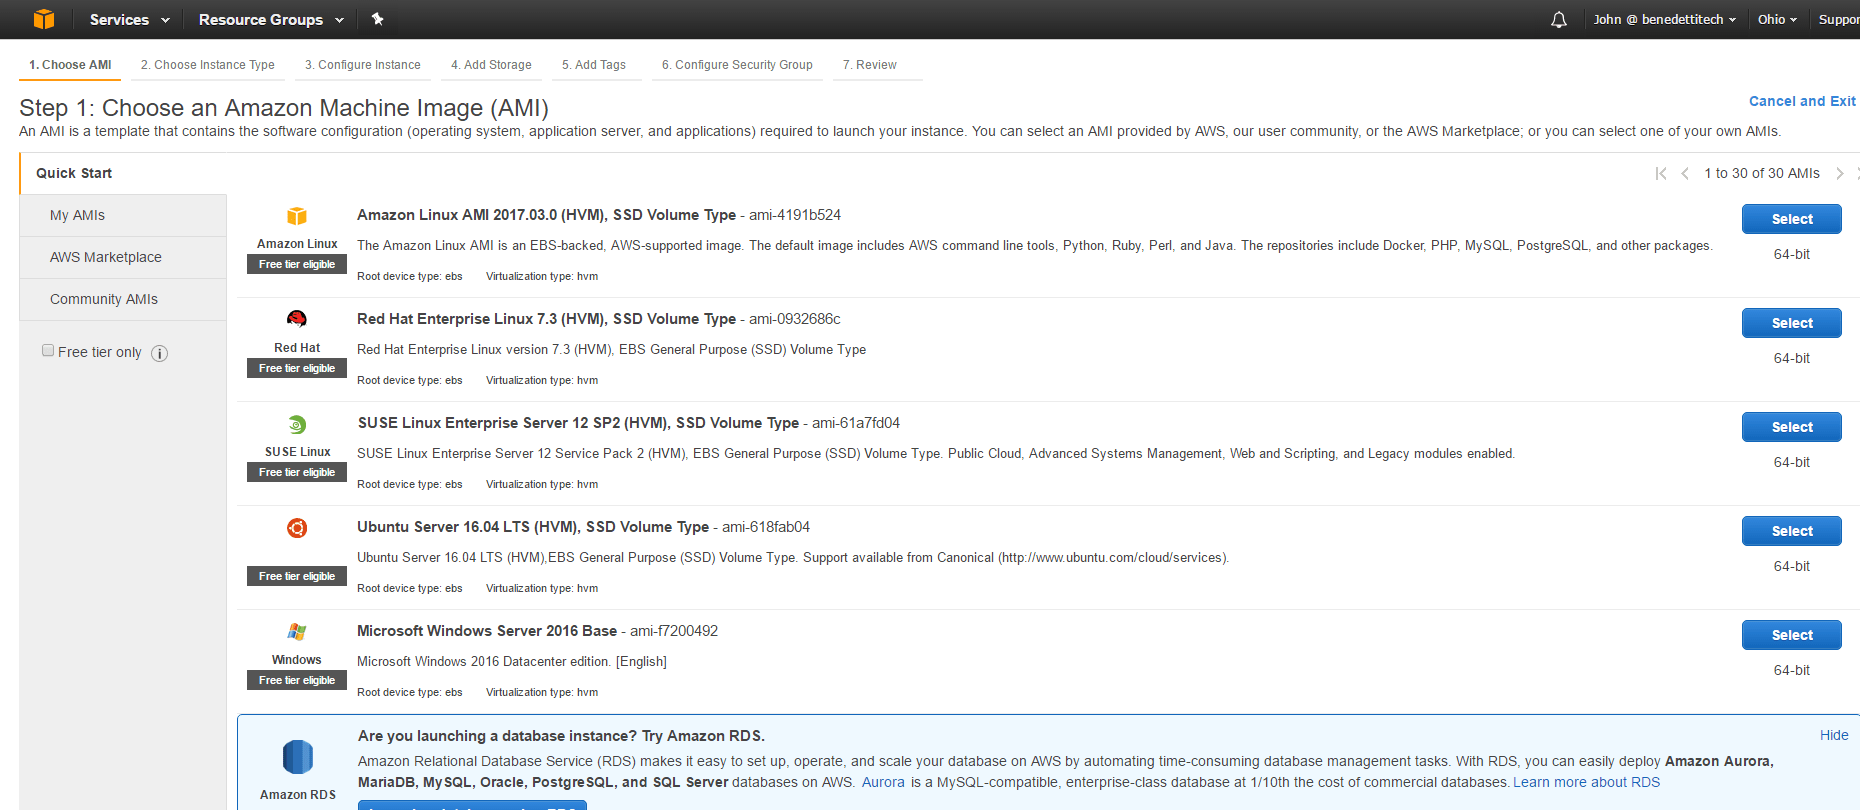Click the Ubuntu Server 16.04 LTS title

pos(533,527)
